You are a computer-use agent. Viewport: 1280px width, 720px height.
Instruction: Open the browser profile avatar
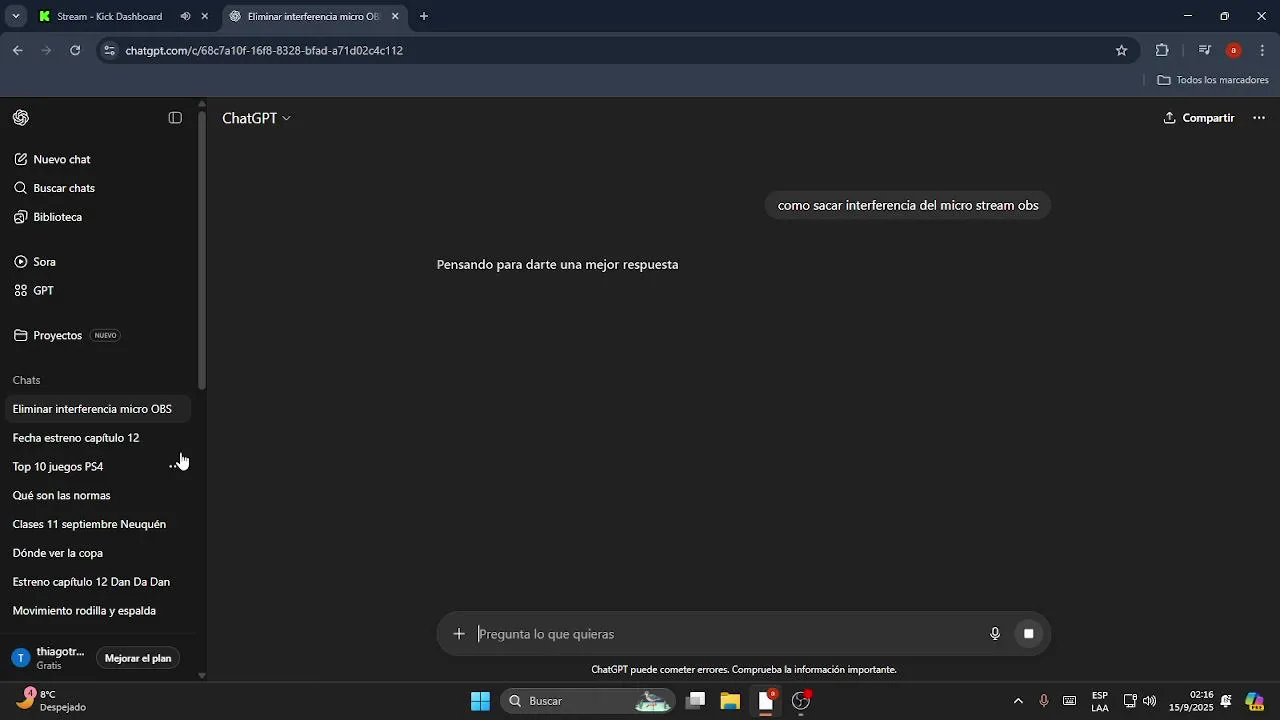pyautogui.click(x=1233, y=50)
